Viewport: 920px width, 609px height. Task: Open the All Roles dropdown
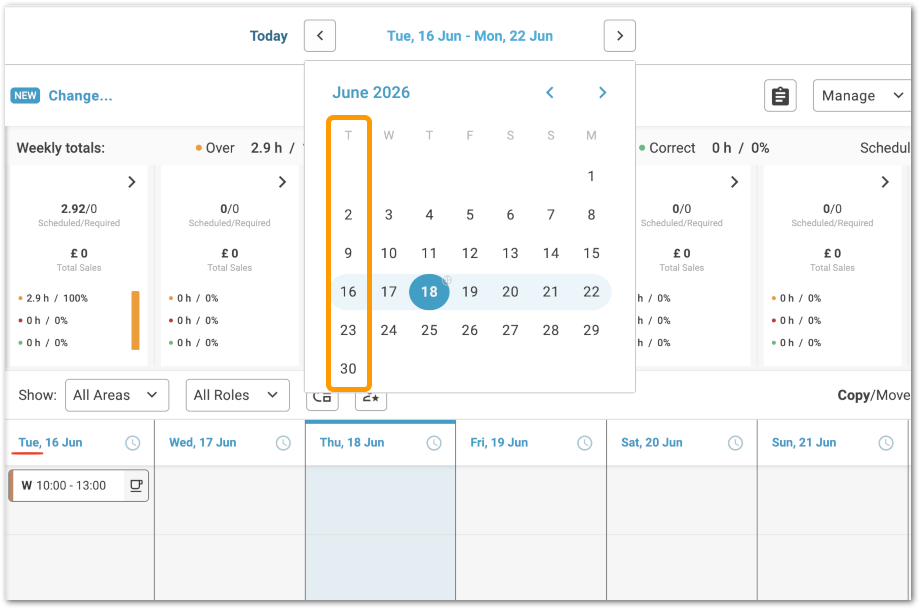pyautogui.click(x=238, y=395)
